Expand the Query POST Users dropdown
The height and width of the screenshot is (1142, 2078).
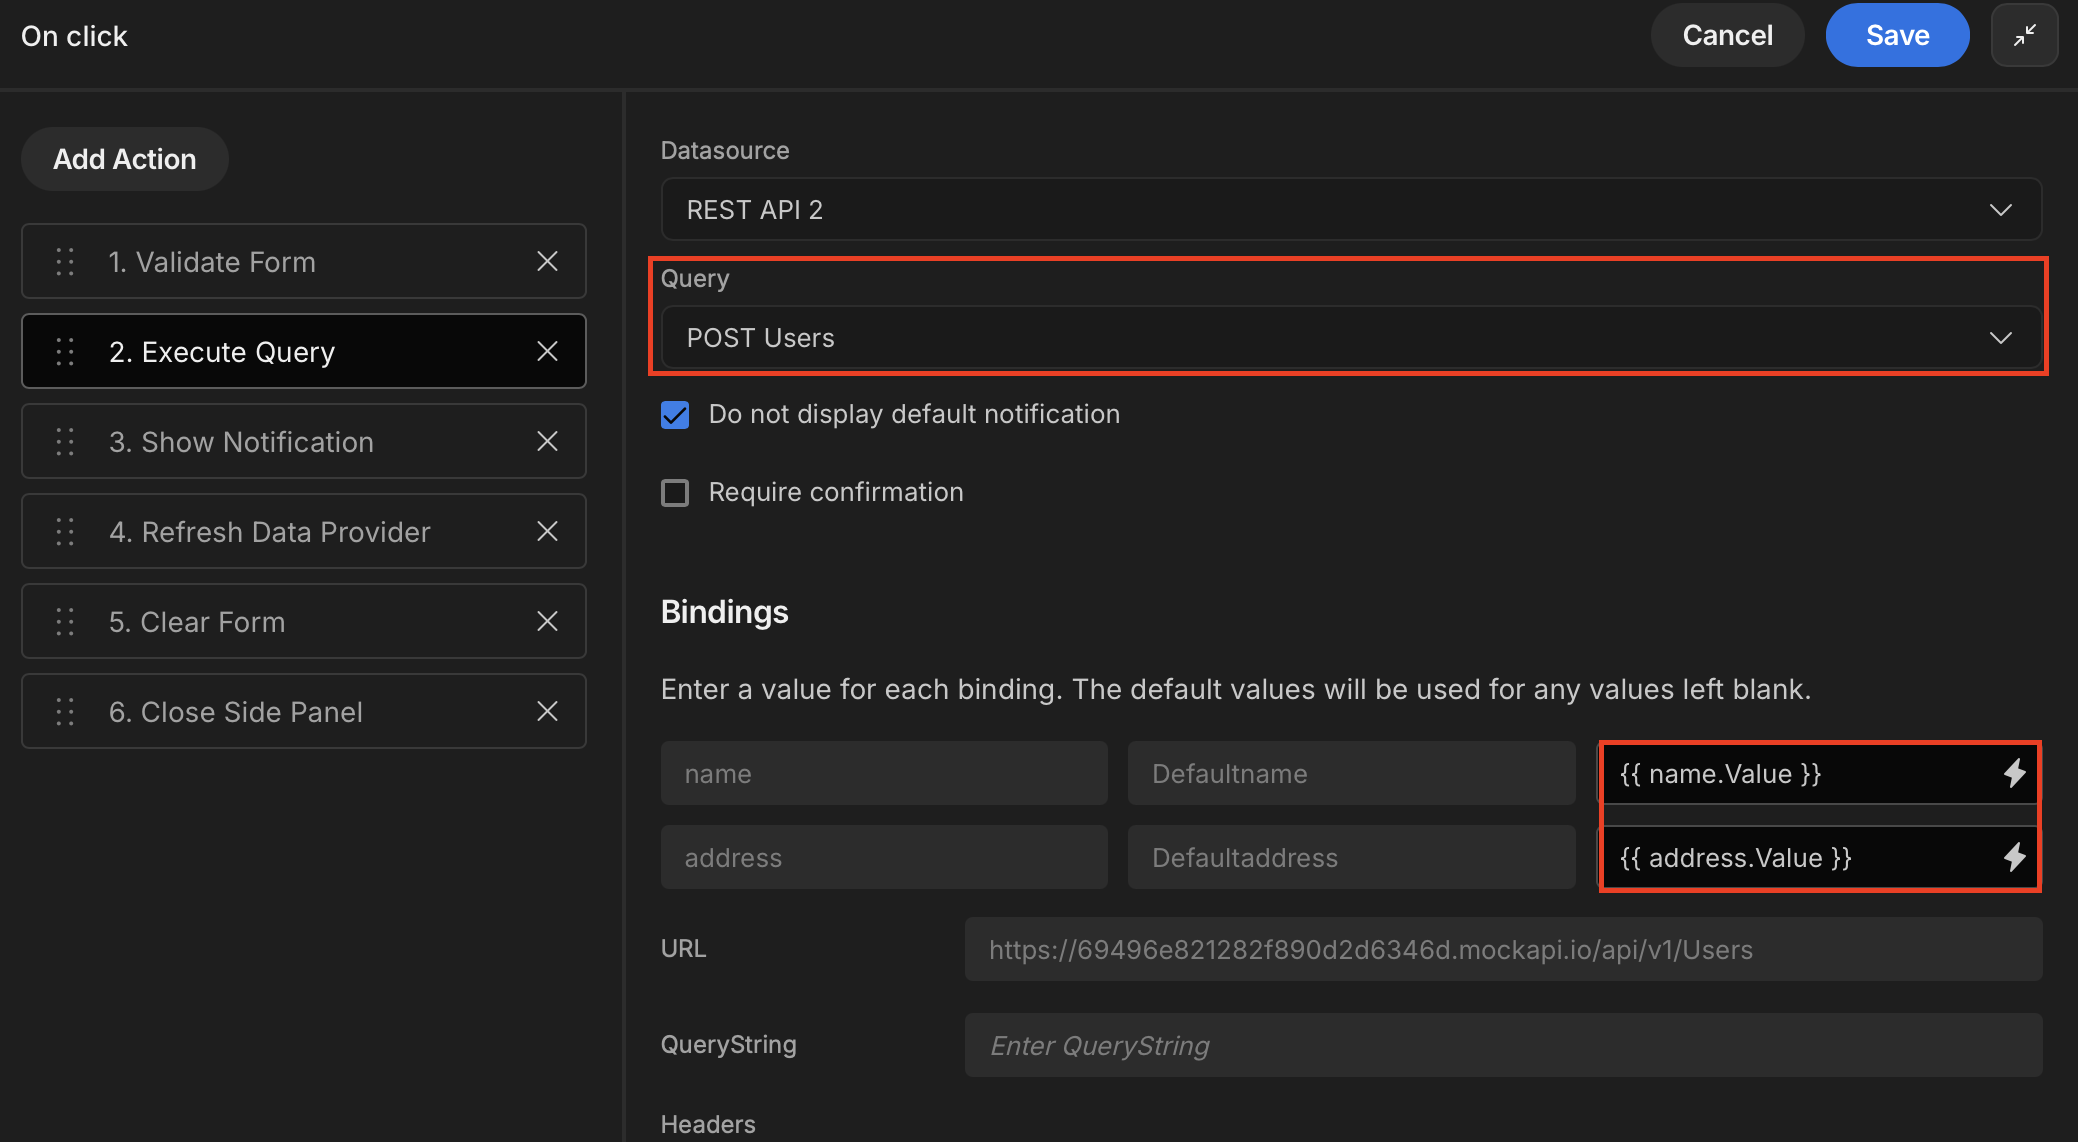1350,337
